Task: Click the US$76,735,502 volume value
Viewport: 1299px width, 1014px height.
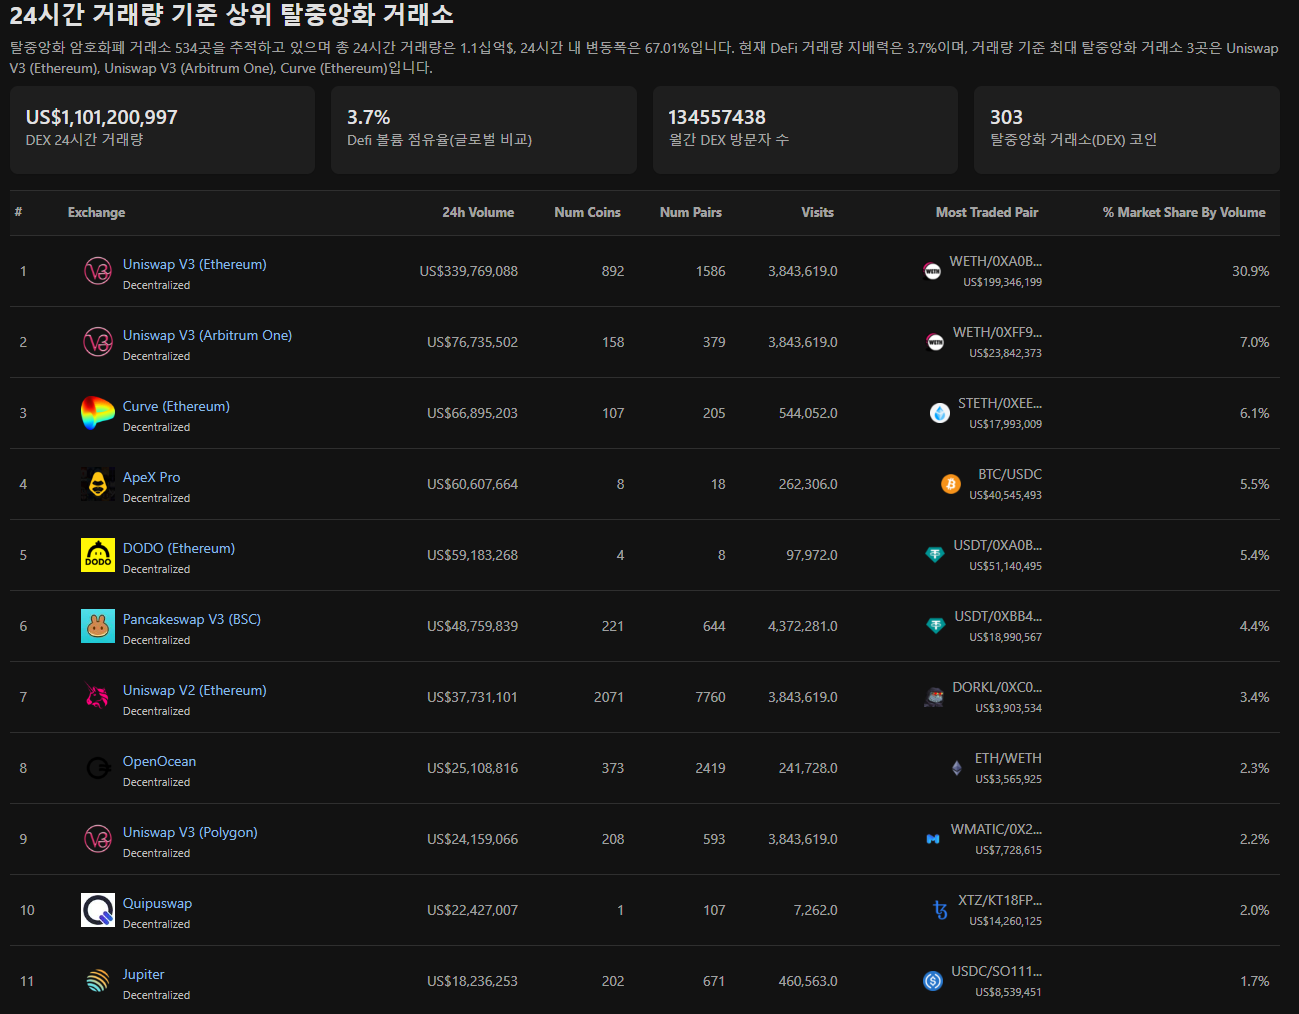Action: [472, 342]
